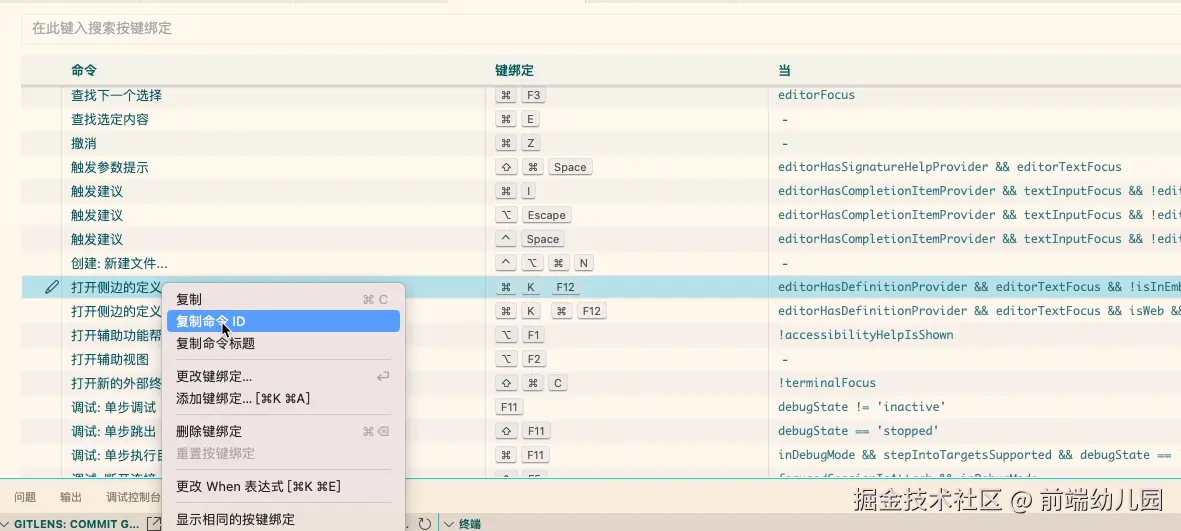Select 删除键绑定 from the context menu

tap(282, 432)
